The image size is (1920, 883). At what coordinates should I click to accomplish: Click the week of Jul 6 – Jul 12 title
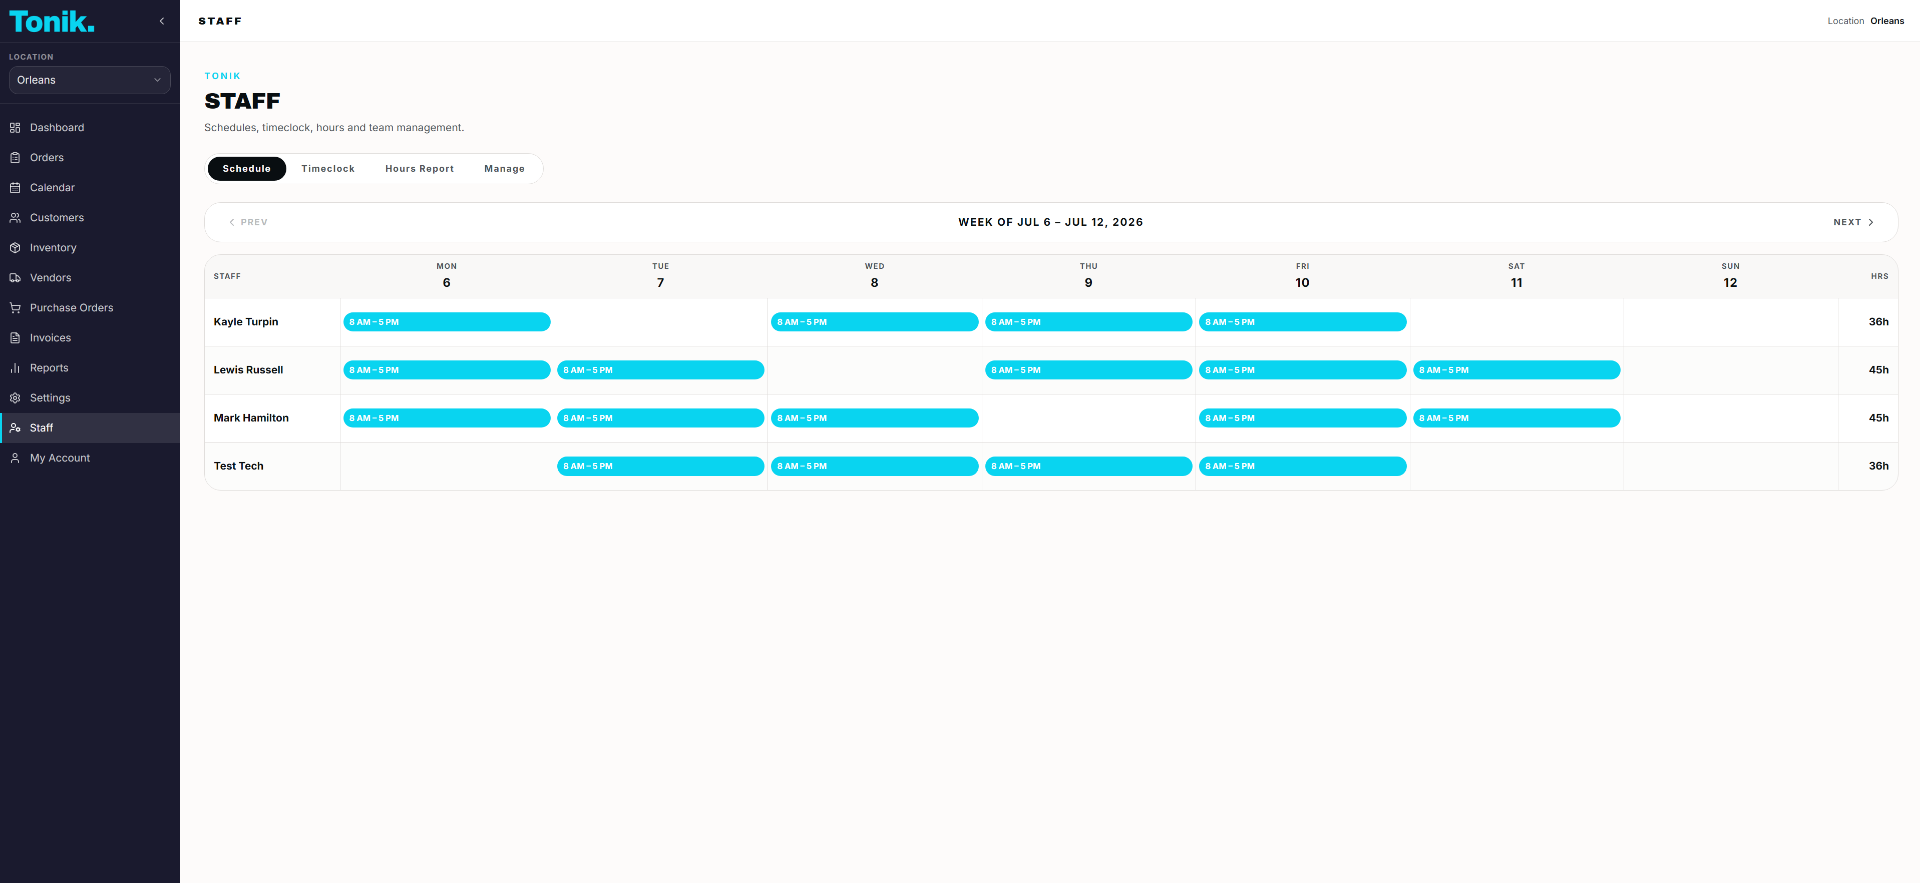point(1050,222)
